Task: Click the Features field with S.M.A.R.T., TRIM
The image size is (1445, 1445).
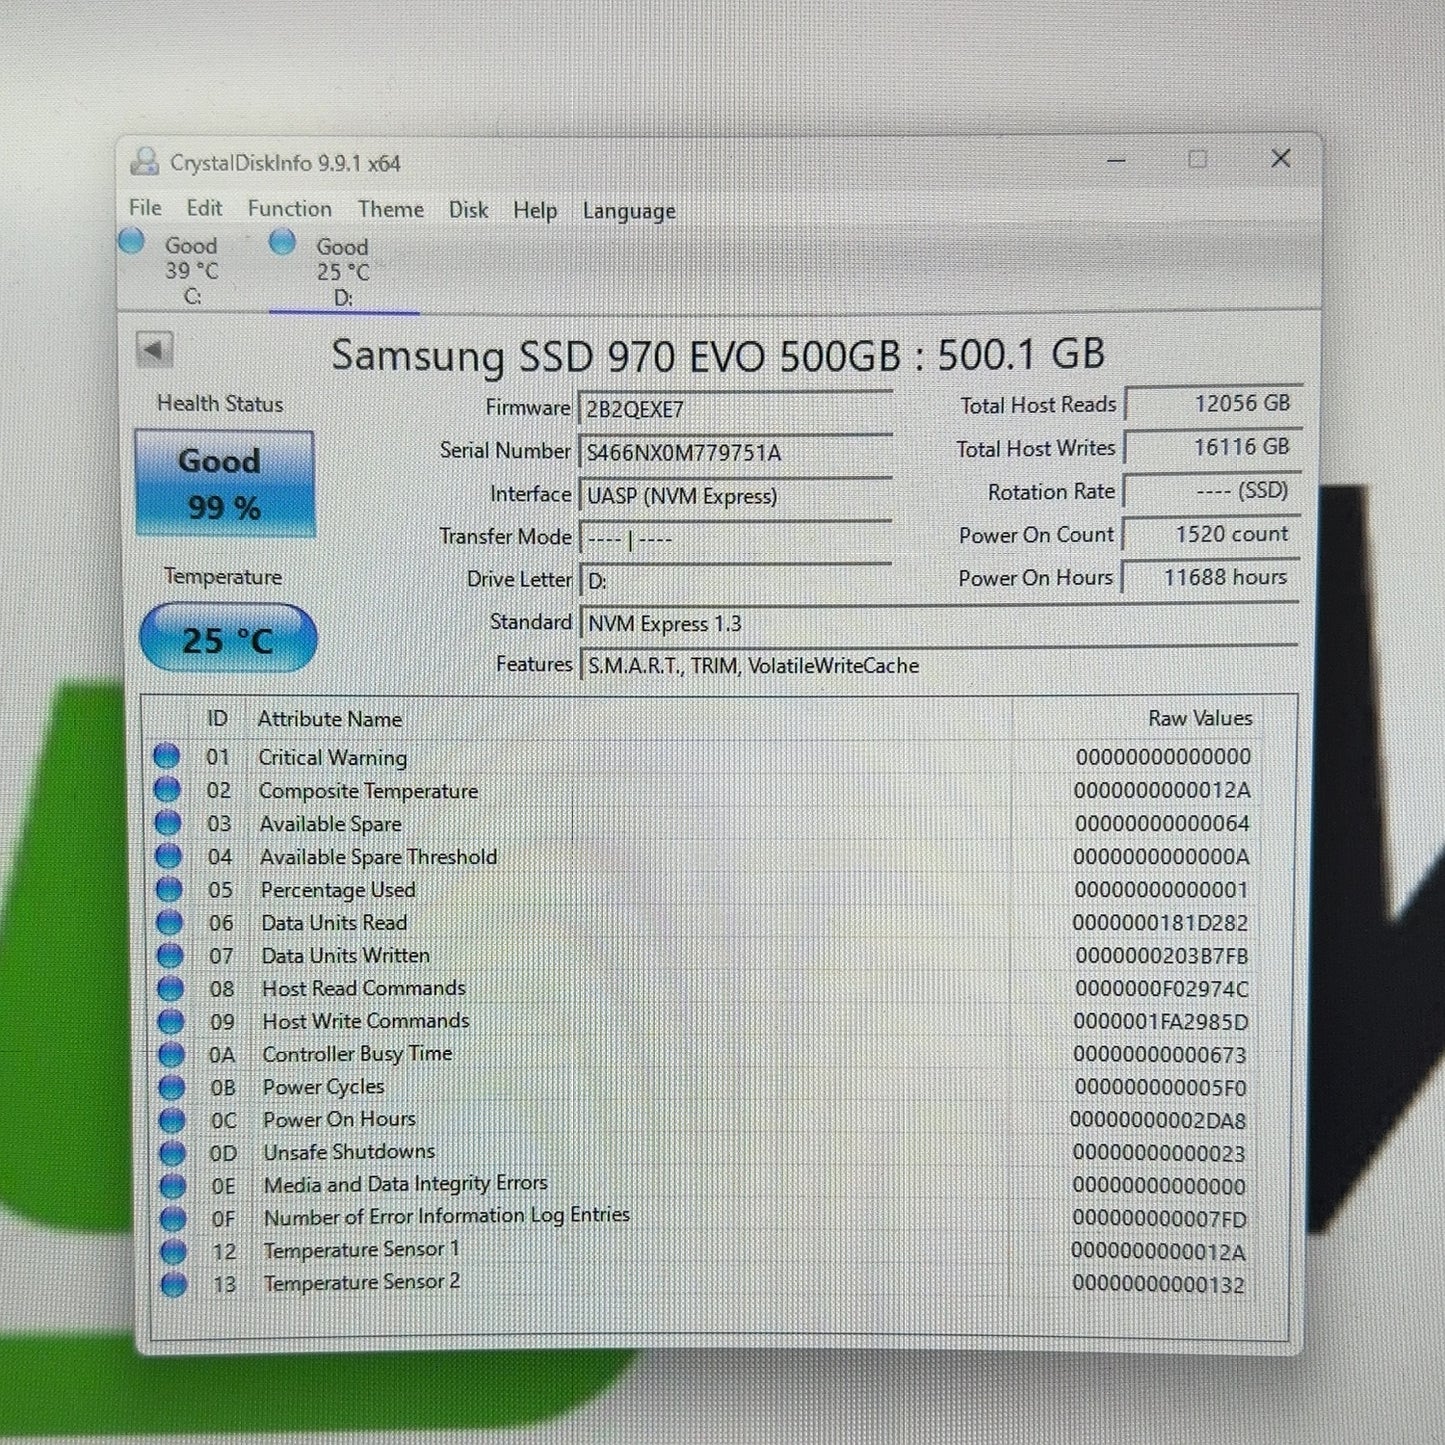Action: click(x=938, y=665)
